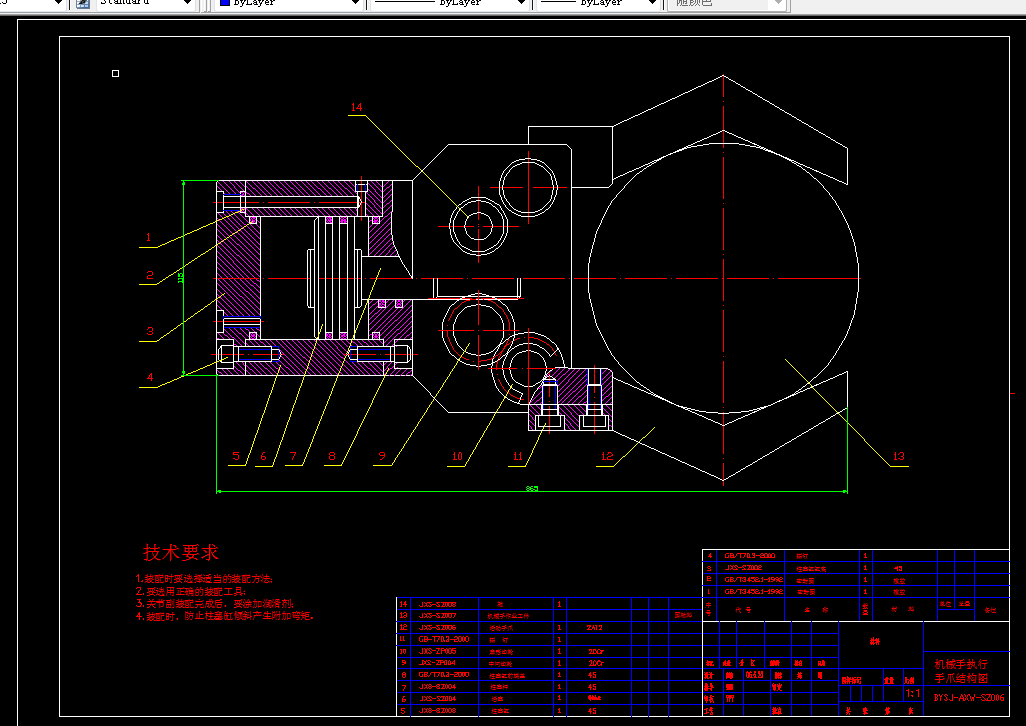Select balloon label 8 below the cylinder
Screen dimensions: 1026x726
[x=332, y=456]
